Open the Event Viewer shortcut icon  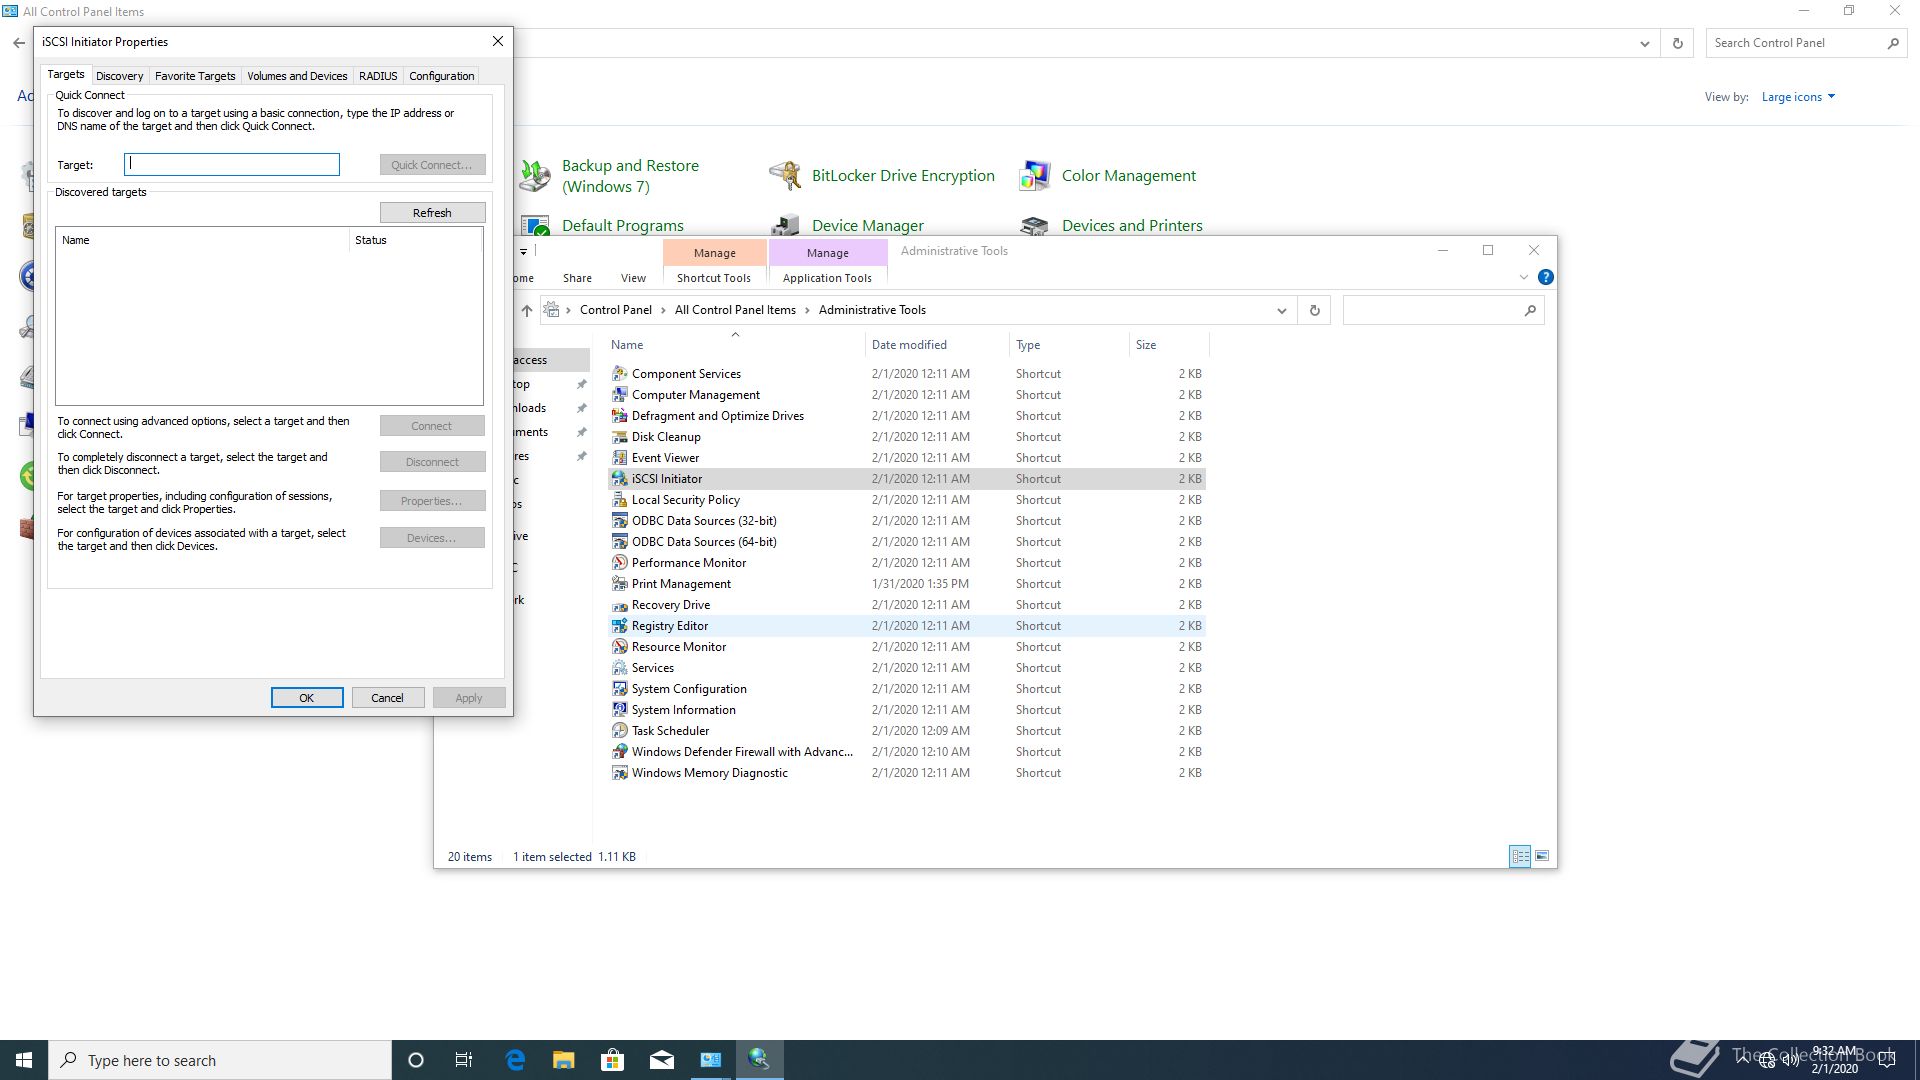[x=620, y=458]
